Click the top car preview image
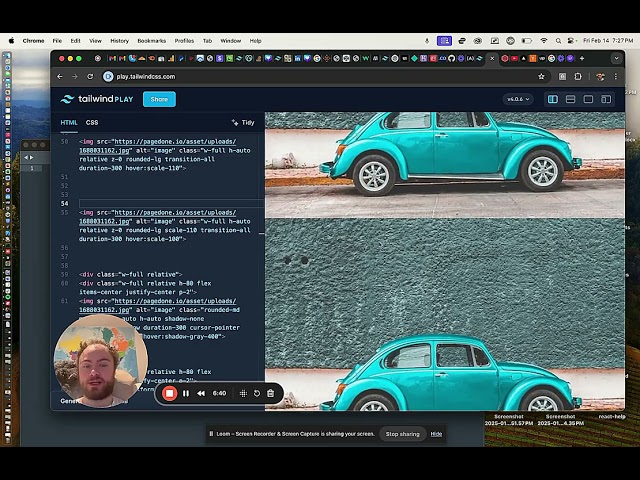Image resolution: width=640 pixels, height=480 pixels. 445,165
